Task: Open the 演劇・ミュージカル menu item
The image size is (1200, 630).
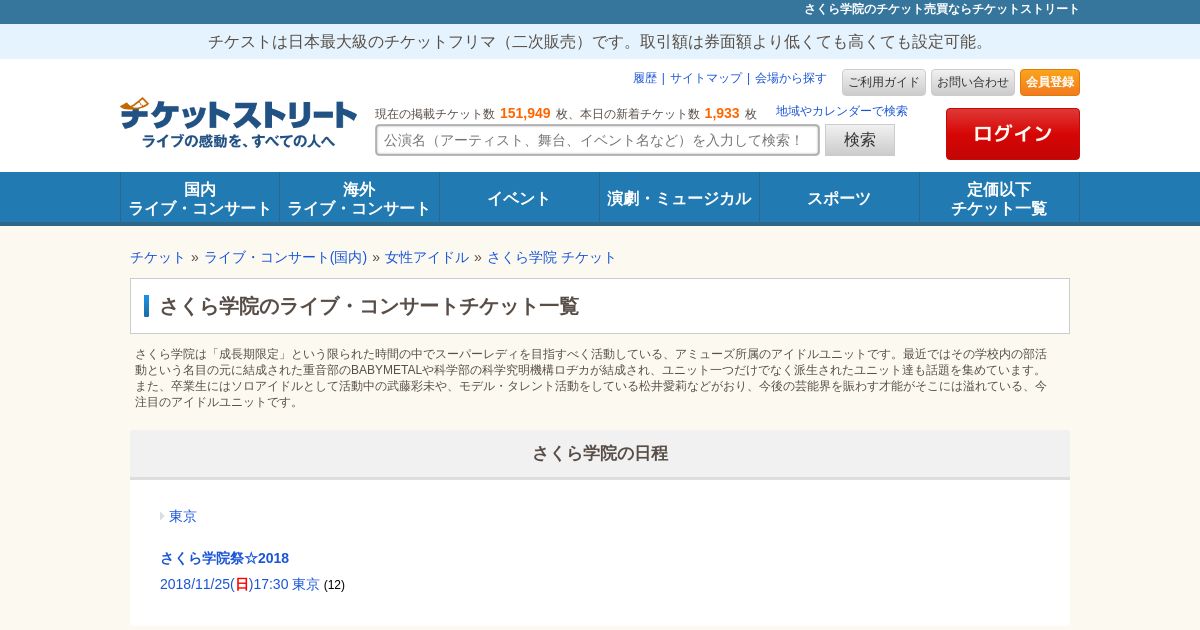Action: (679, 198)
